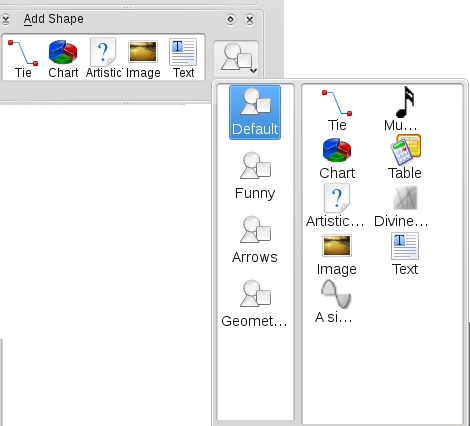Screen dimensions: 470x426
Task: Select Chart shape in popup grid
Action: tap(337, 159)
